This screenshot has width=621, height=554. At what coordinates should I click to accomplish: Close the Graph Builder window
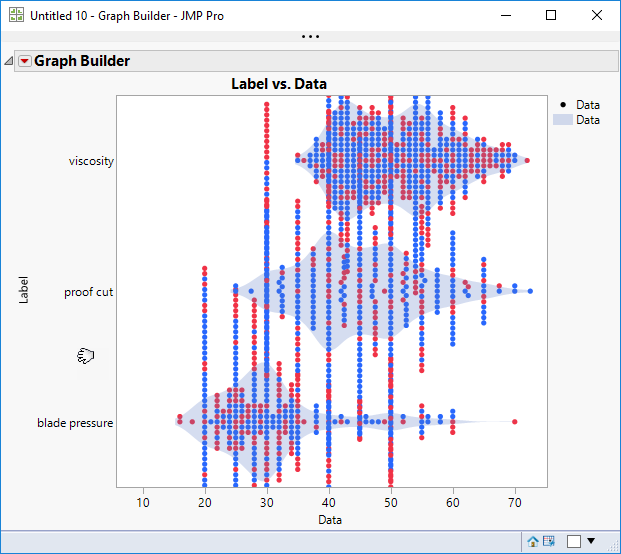[597, 15]
